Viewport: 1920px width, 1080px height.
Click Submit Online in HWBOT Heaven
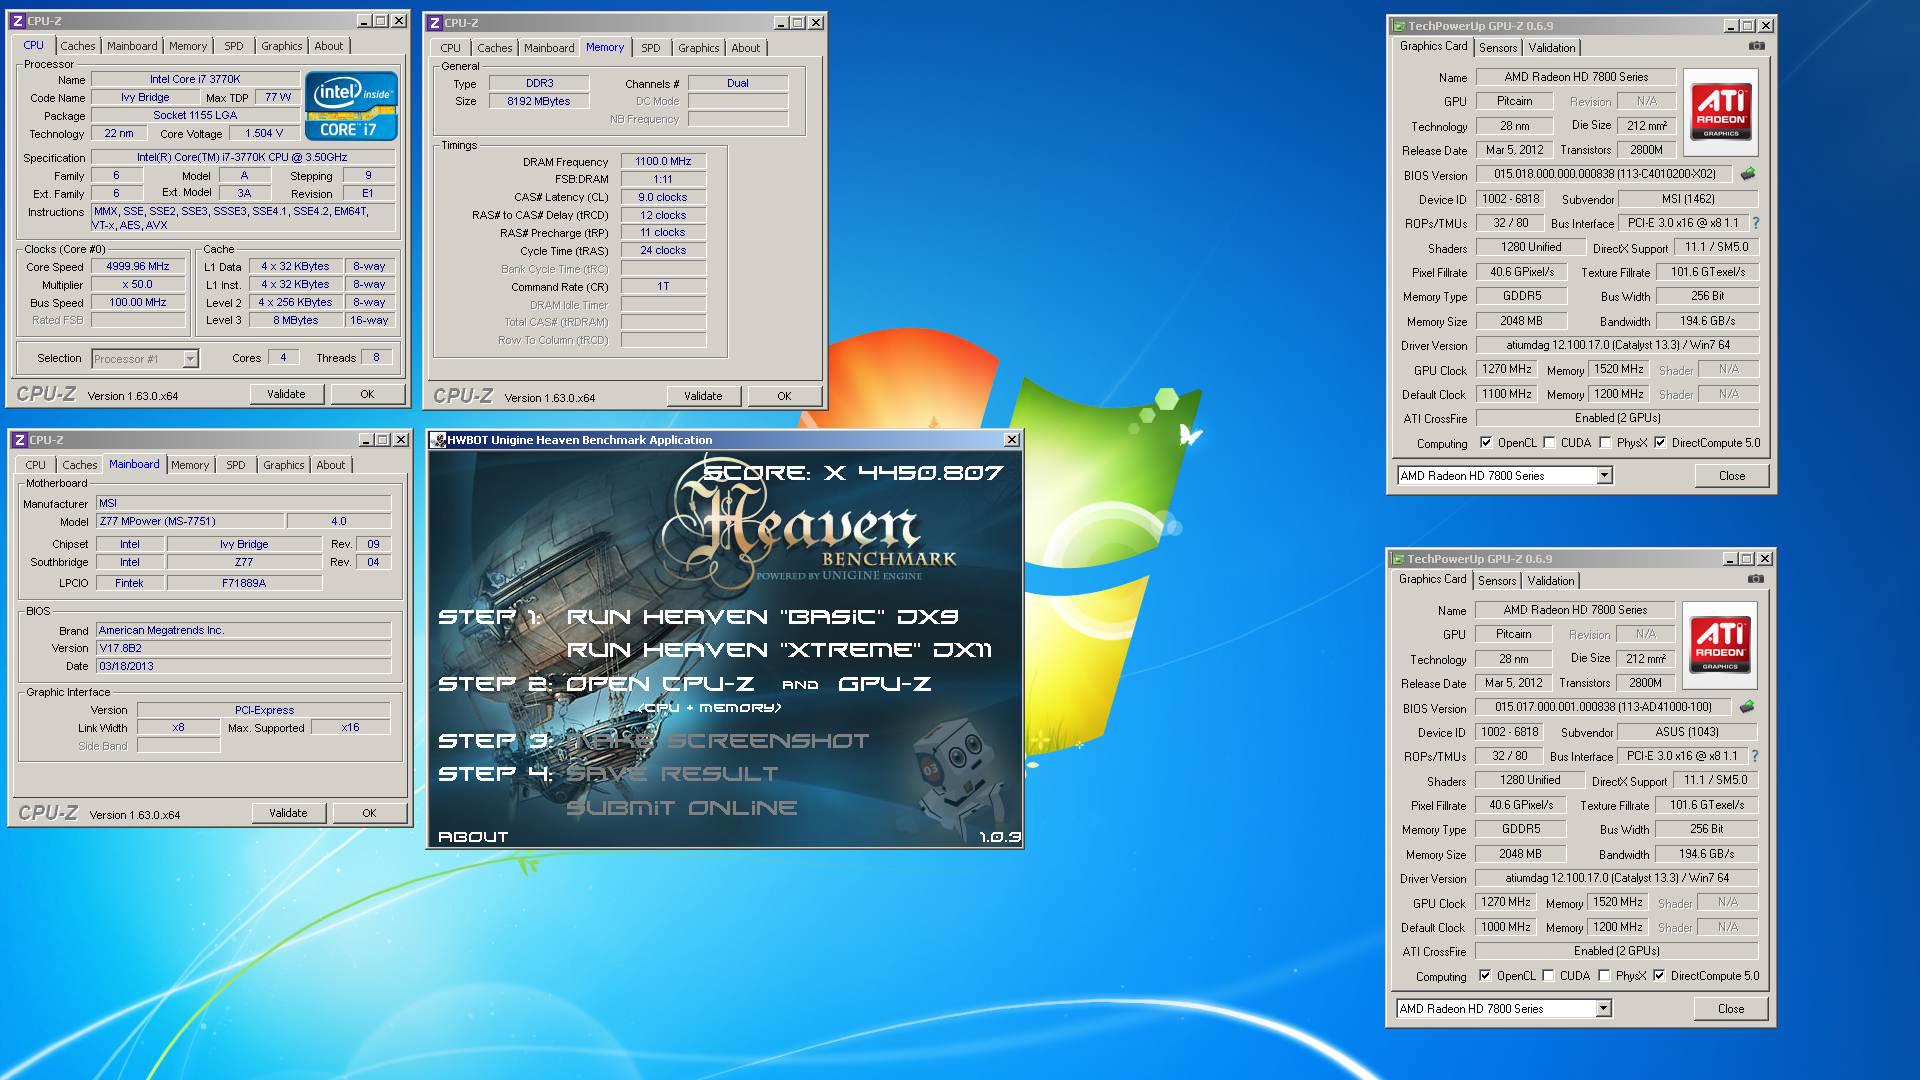pyautogui.click(x=681, y=808)
